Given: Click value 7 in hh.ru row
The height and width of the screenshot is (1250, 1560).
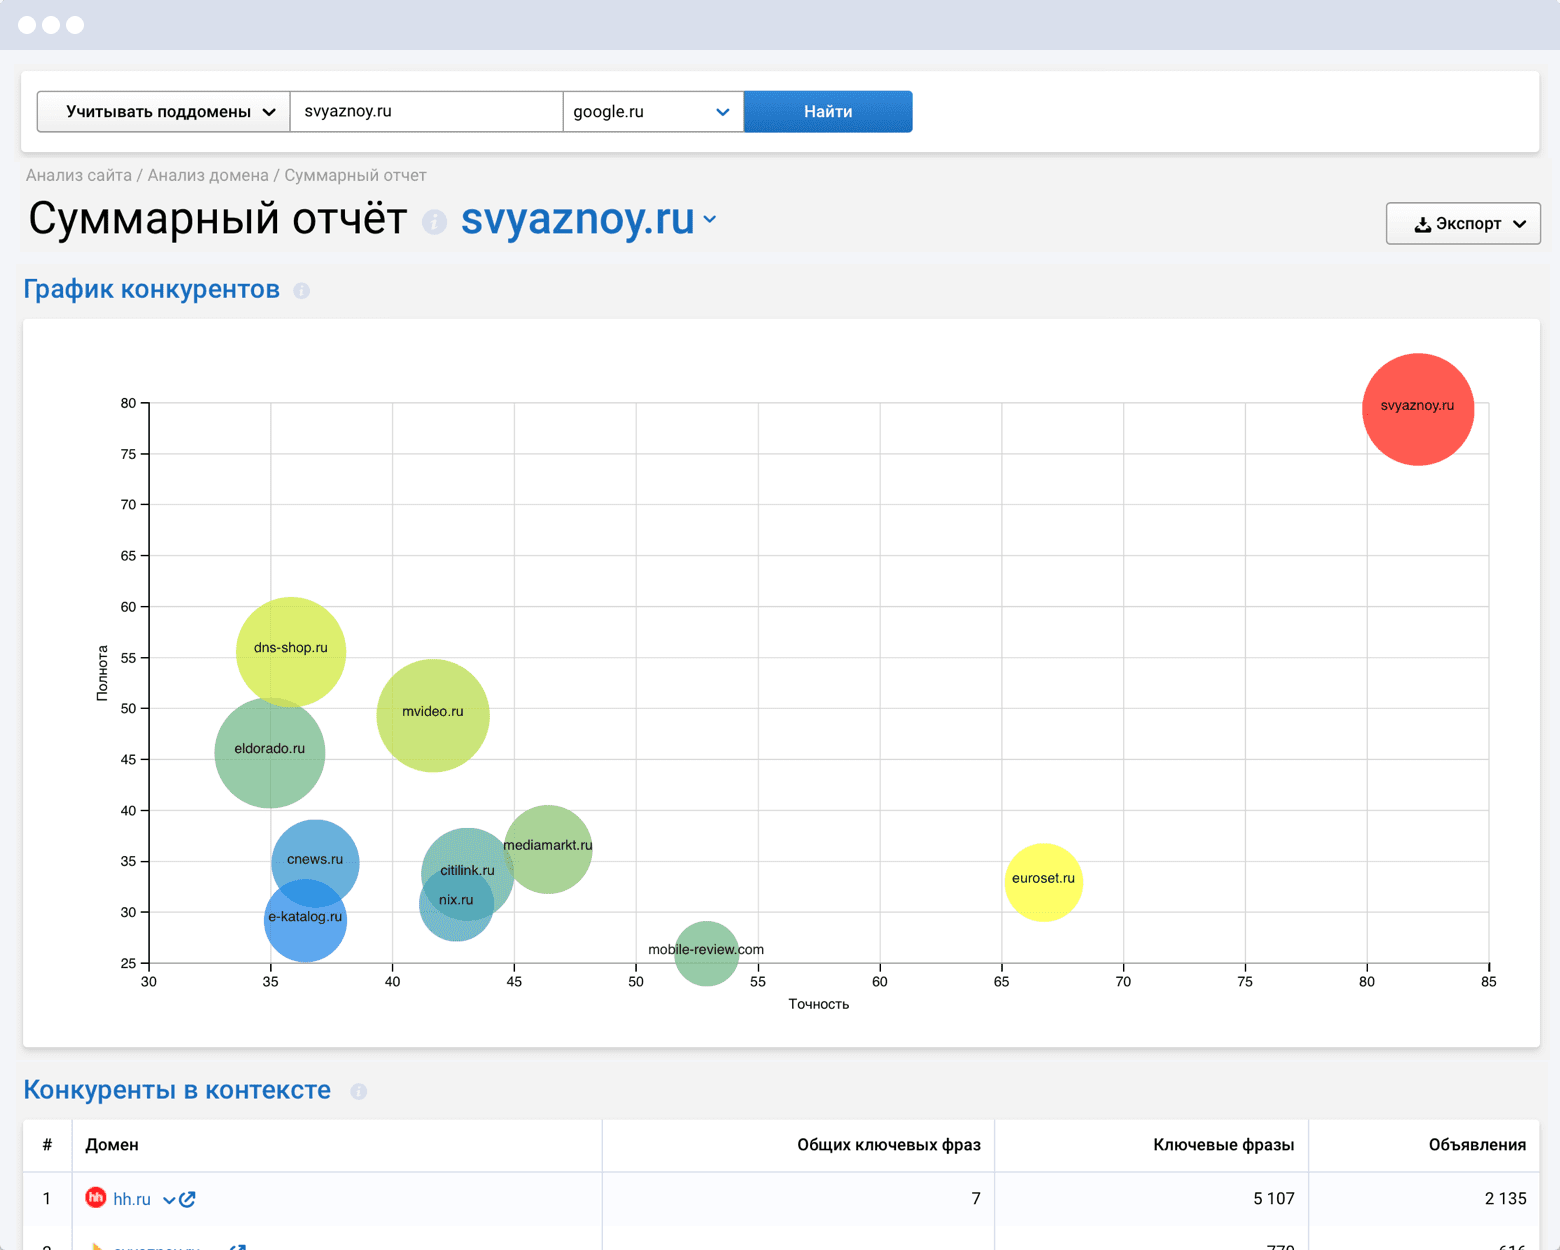Looking at the screenshot, I should click(976, 1199).
